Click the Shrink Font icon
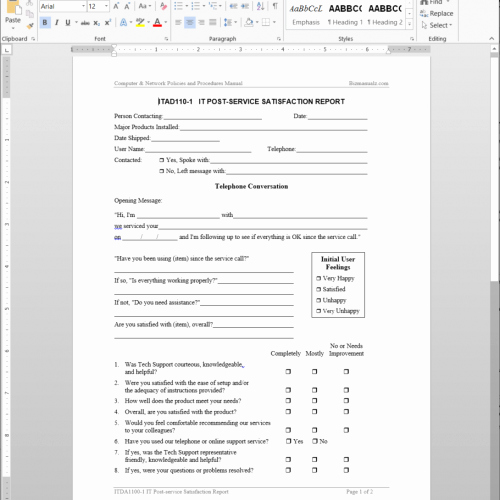This screenshot has width=500, height=500. 127,6
